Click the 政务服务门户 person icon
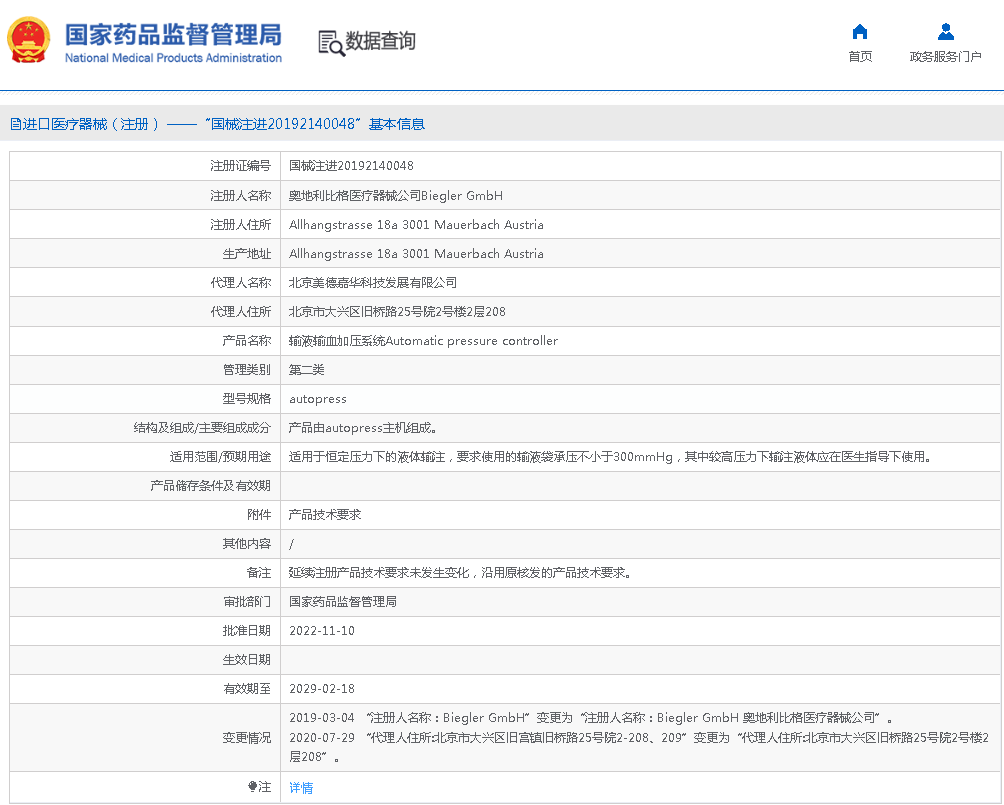This screenshot has height=805, width=1004. click(x=945, y=31)
